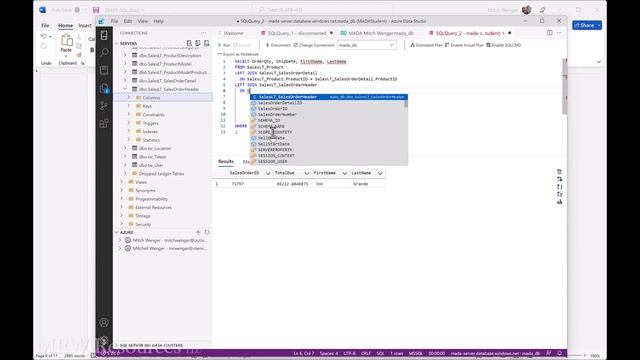Screen dimensions: 640x360
Task: Click the notifications bell in status bar
Action: point(560,353)
